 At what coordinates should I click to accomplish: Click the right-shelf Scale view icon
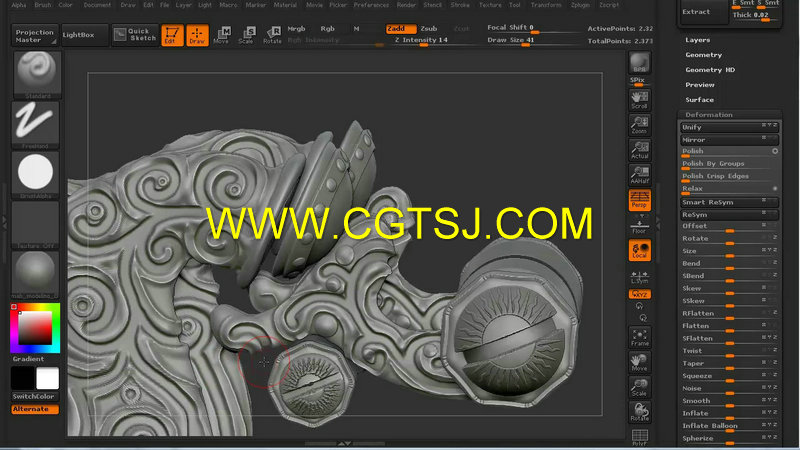pos(639,387)
